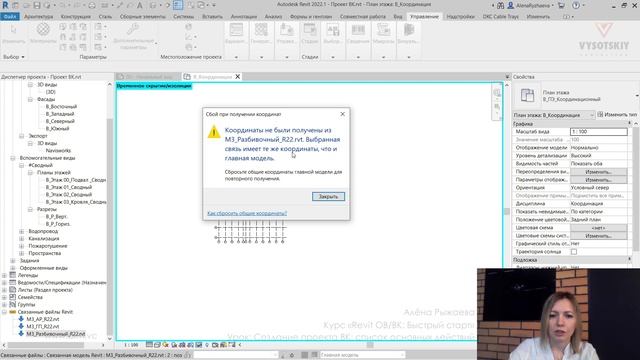Screen dimensions: 640x360
Task: Select the МЗ_ГП_R22.rvt linked file
Action: pos(42,327)
